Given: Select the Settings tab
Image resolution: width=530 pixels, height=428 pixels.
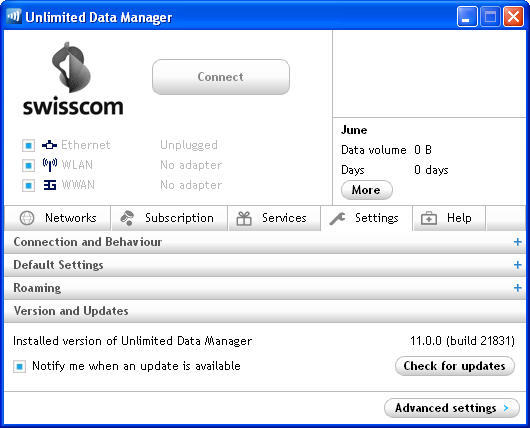Looking at the screenshot, I should tap(367, 218).
